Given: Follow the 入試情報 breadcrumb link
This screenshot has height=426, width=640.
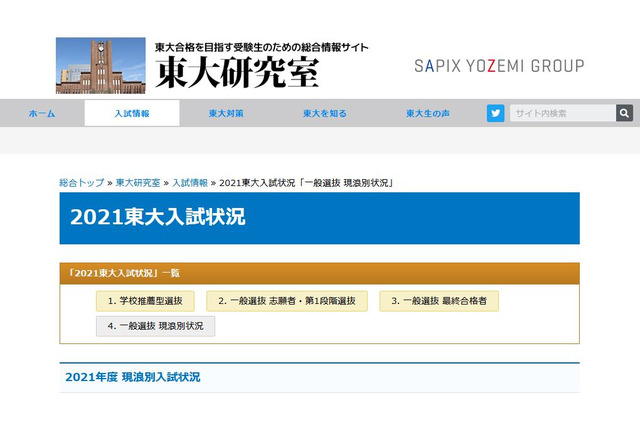Looking at the screenshot, I should click(x=190, y=183).
